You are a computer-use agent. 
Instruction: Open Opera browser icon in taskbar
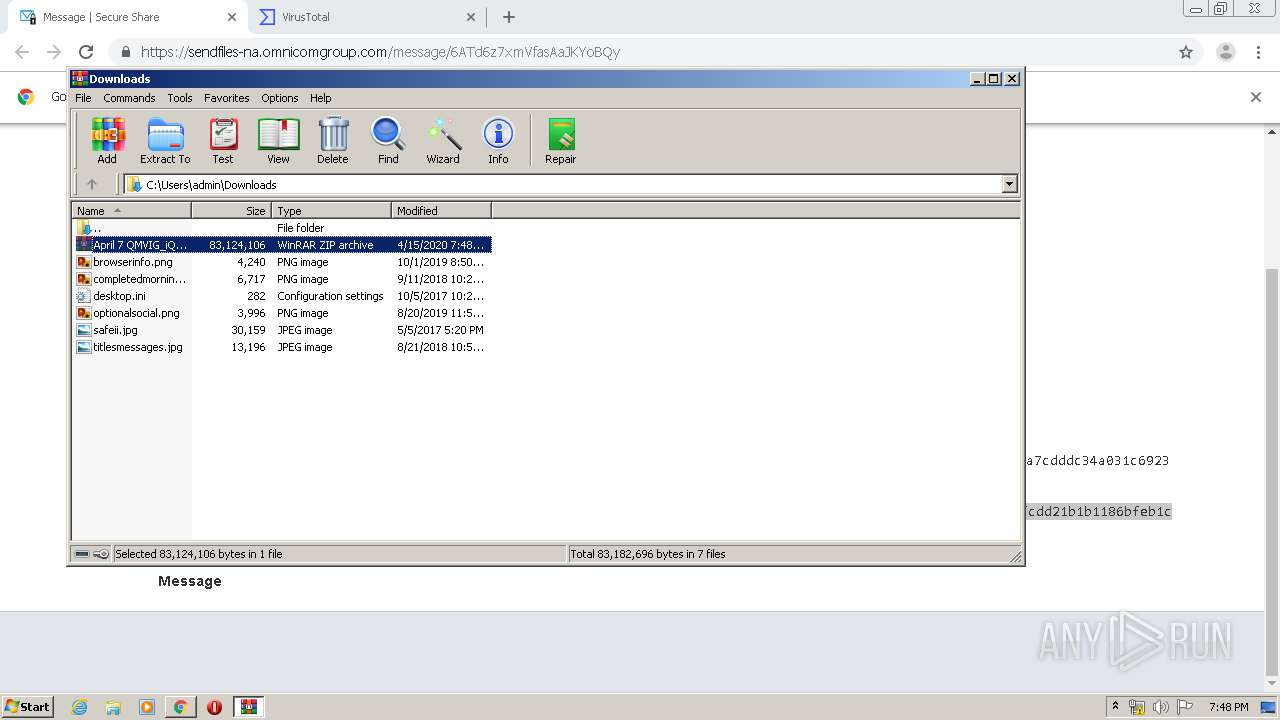(214, 707)
